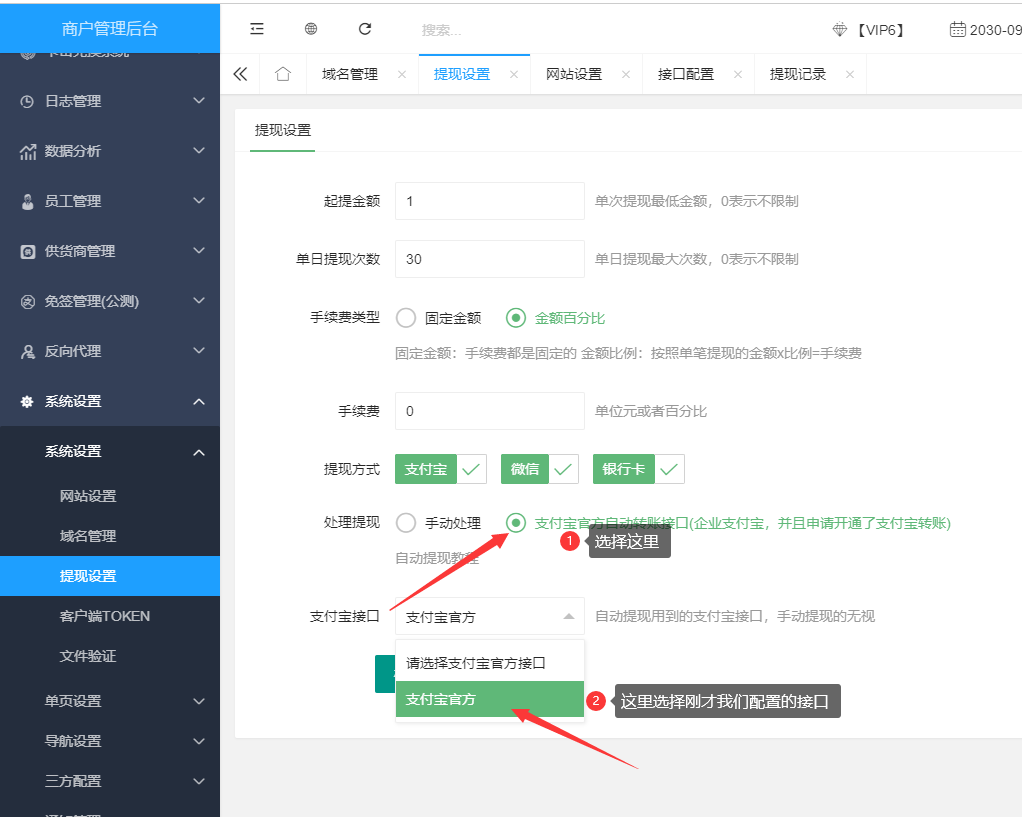Toggle the sidebar collapse icon
This screenshot has width=1022, height=817.
point(257,29)
